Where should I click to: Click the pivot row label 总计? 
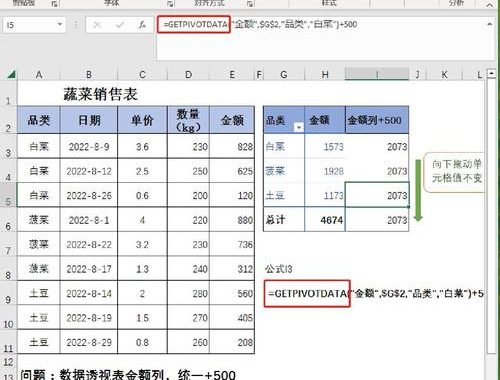coord(284,220)
